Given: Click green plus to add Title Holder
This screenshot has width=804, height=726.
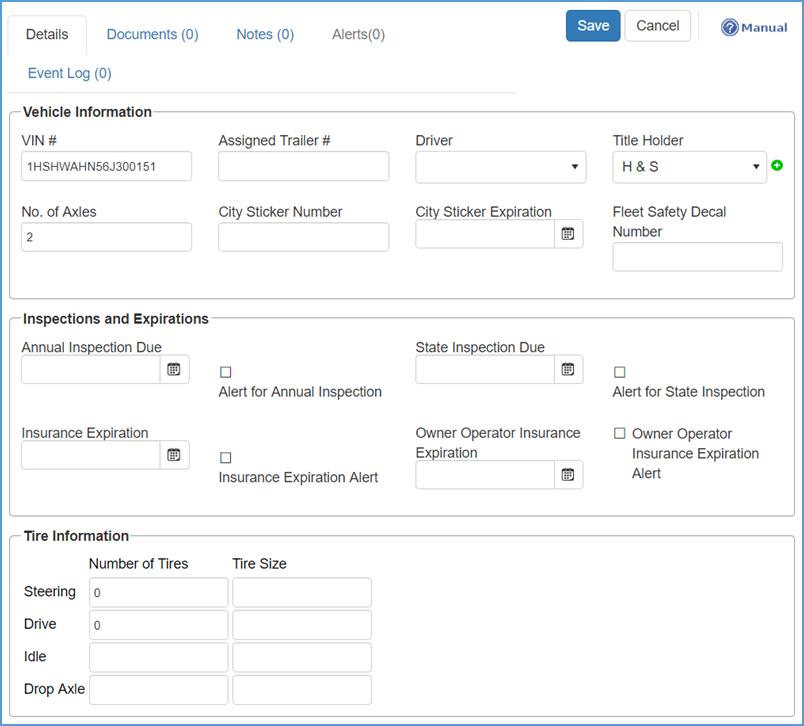Looking at the screenshot, I should [x=777, y=166].
